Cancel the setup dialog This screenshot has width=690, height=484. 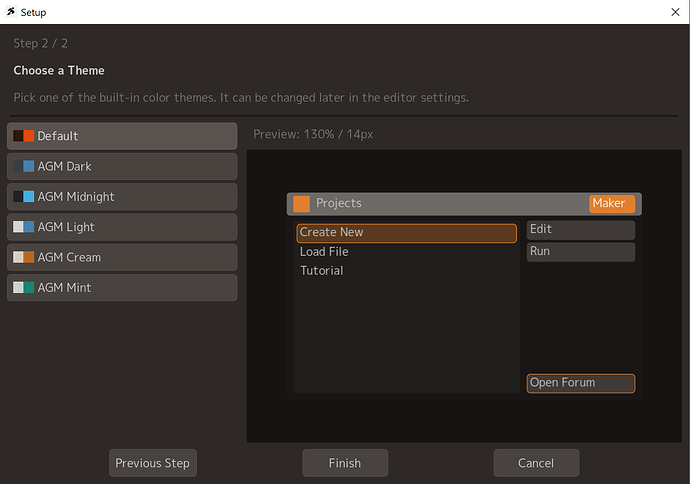[x=536, y=463]
